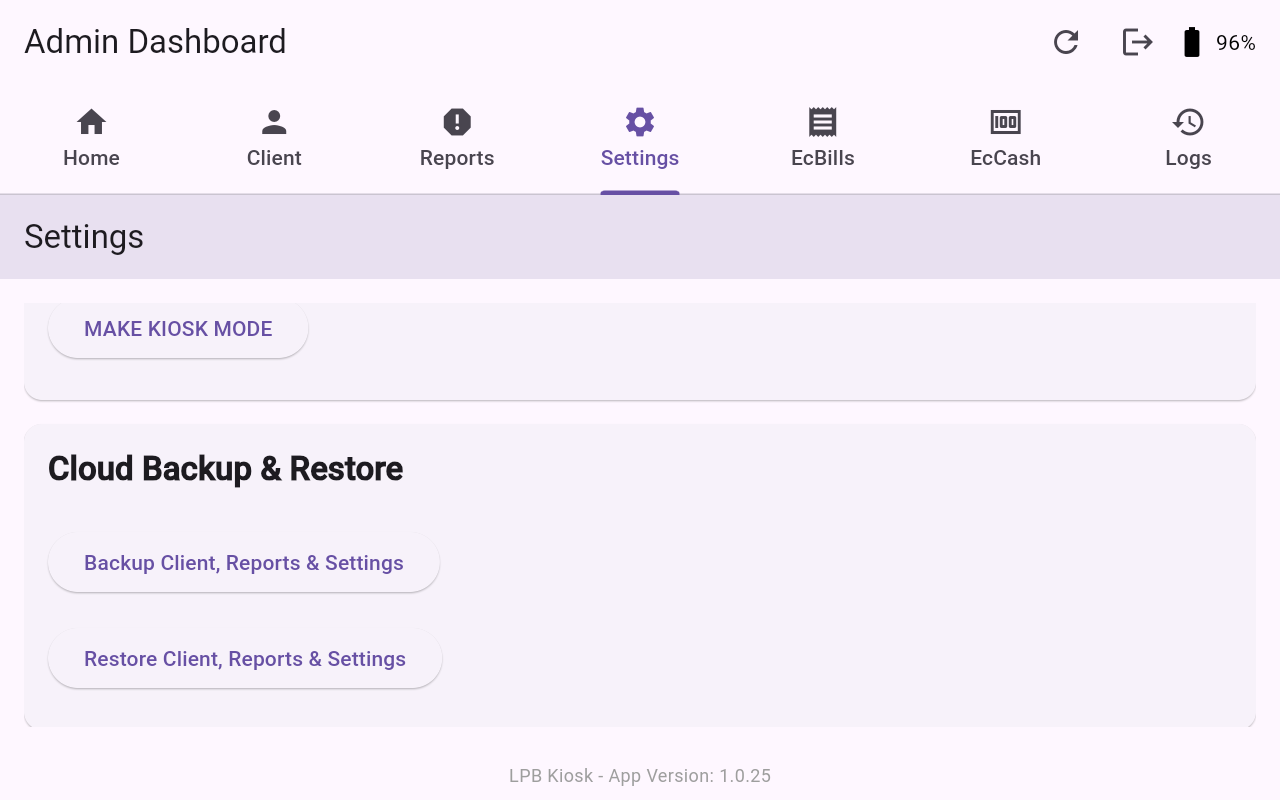Click the refresh icon in header
This screenshot has width=1280, height=800.
point(1066,42)
